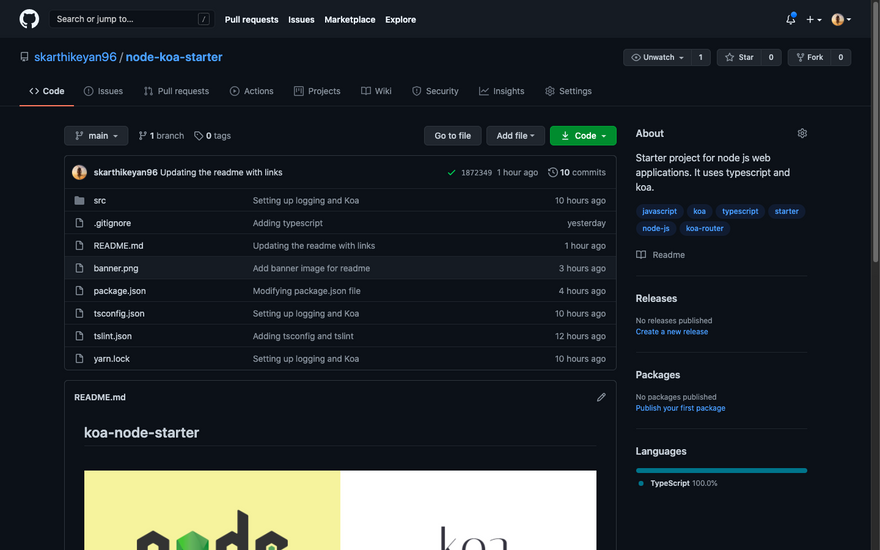Click the About section gear icon

[x=802, y=133]
